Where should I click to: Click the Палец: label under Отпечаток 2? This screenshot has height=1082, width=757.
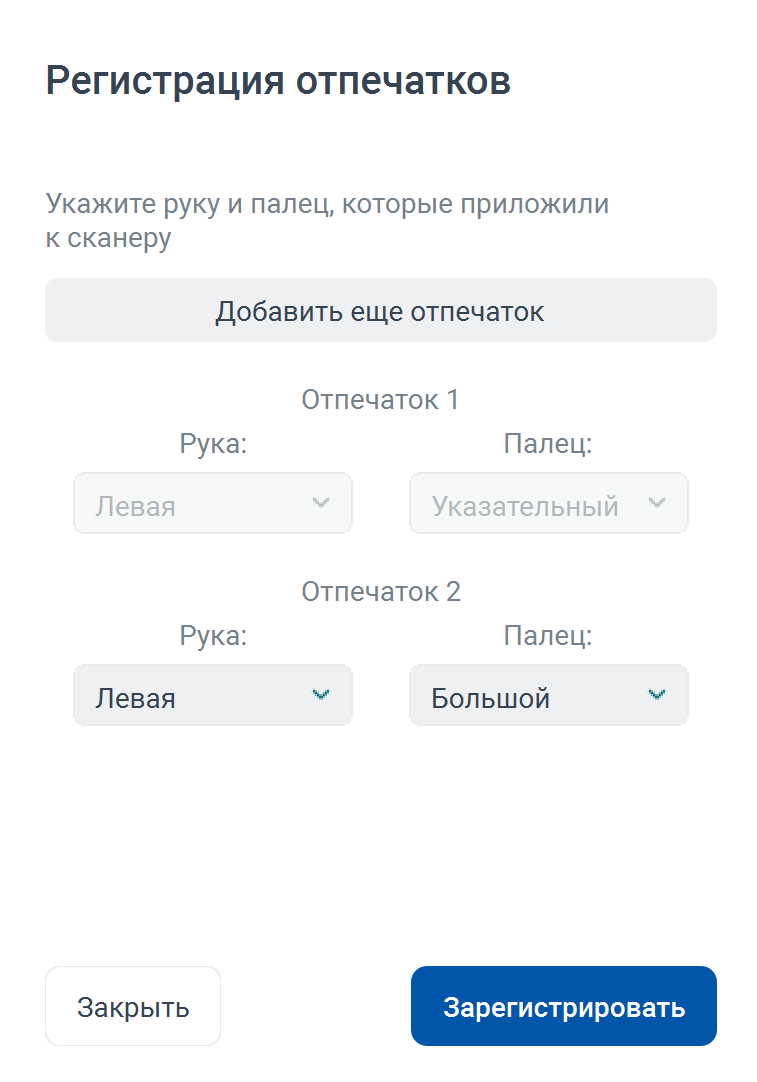click(x=548, y=636)
